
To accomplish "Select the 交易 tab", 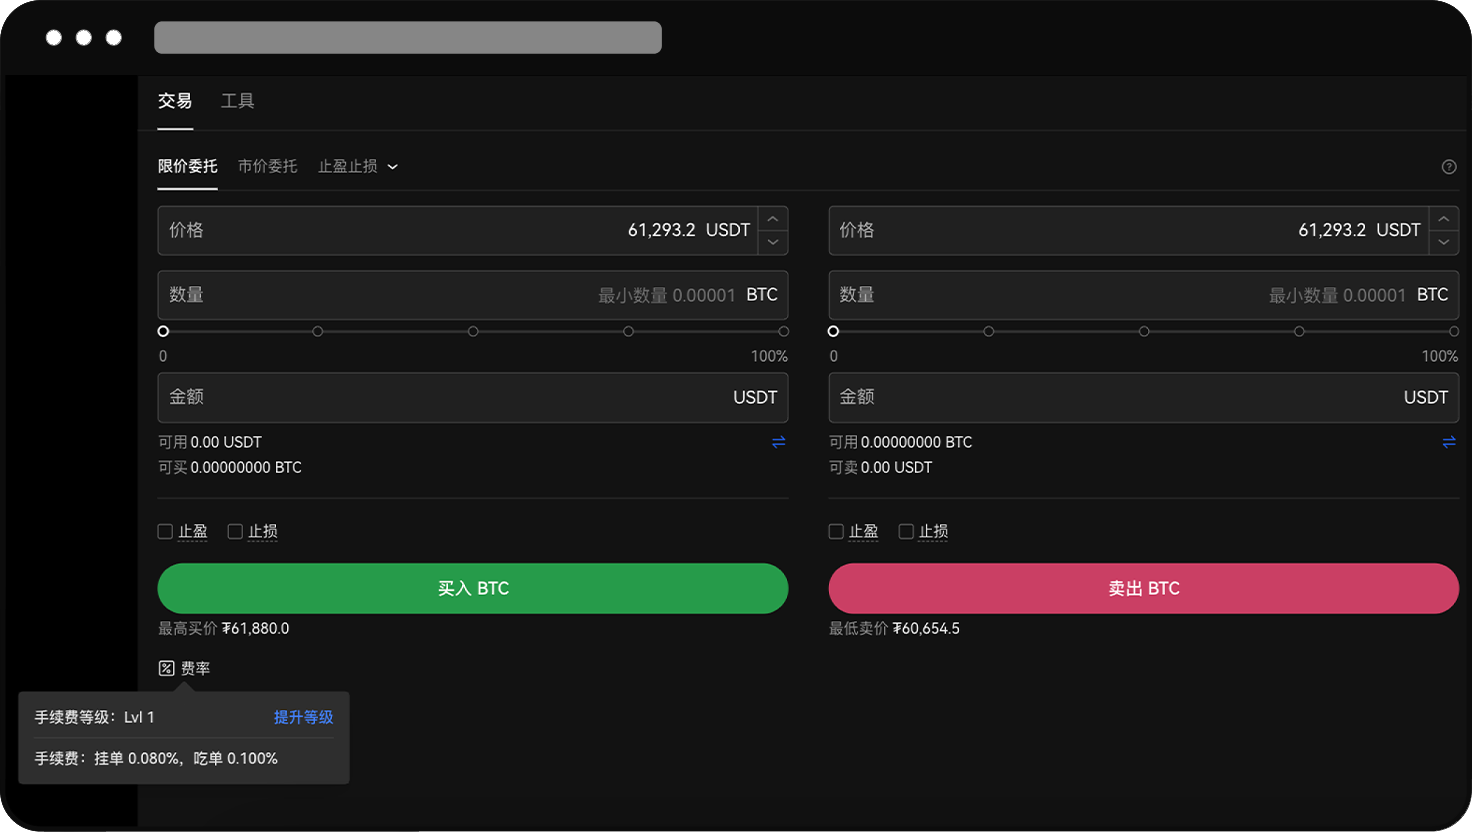I will pyautogui.click(x=175, y=100).
